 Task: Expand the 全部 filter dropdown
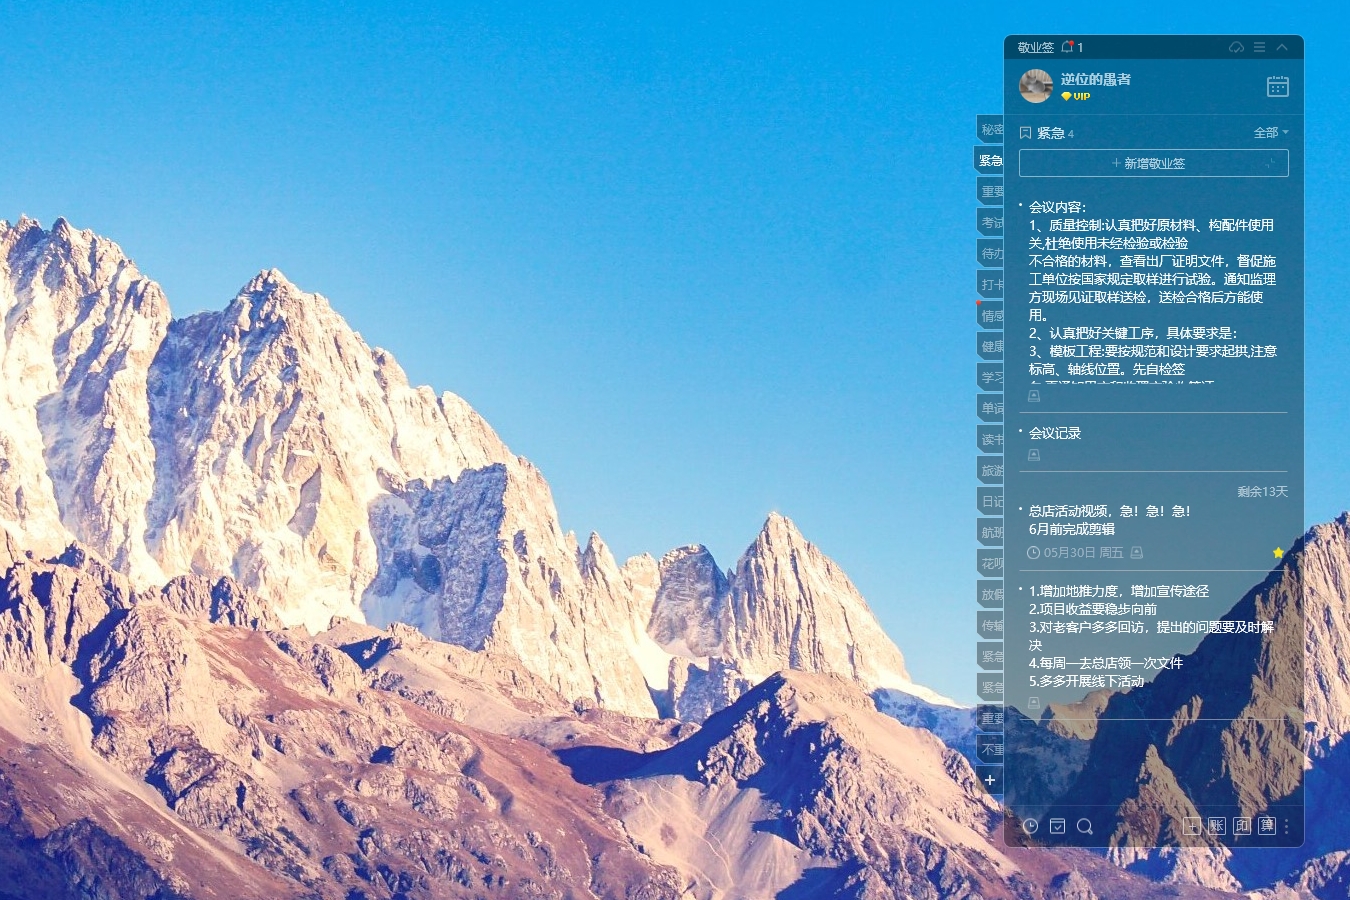point(1271,132)
